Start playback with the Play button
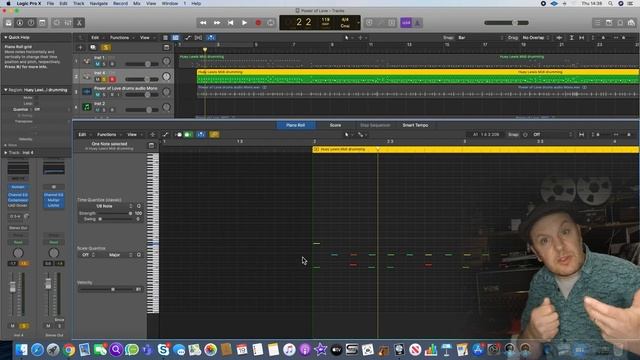This screenshot has width=640, height=360. (244, 23)
